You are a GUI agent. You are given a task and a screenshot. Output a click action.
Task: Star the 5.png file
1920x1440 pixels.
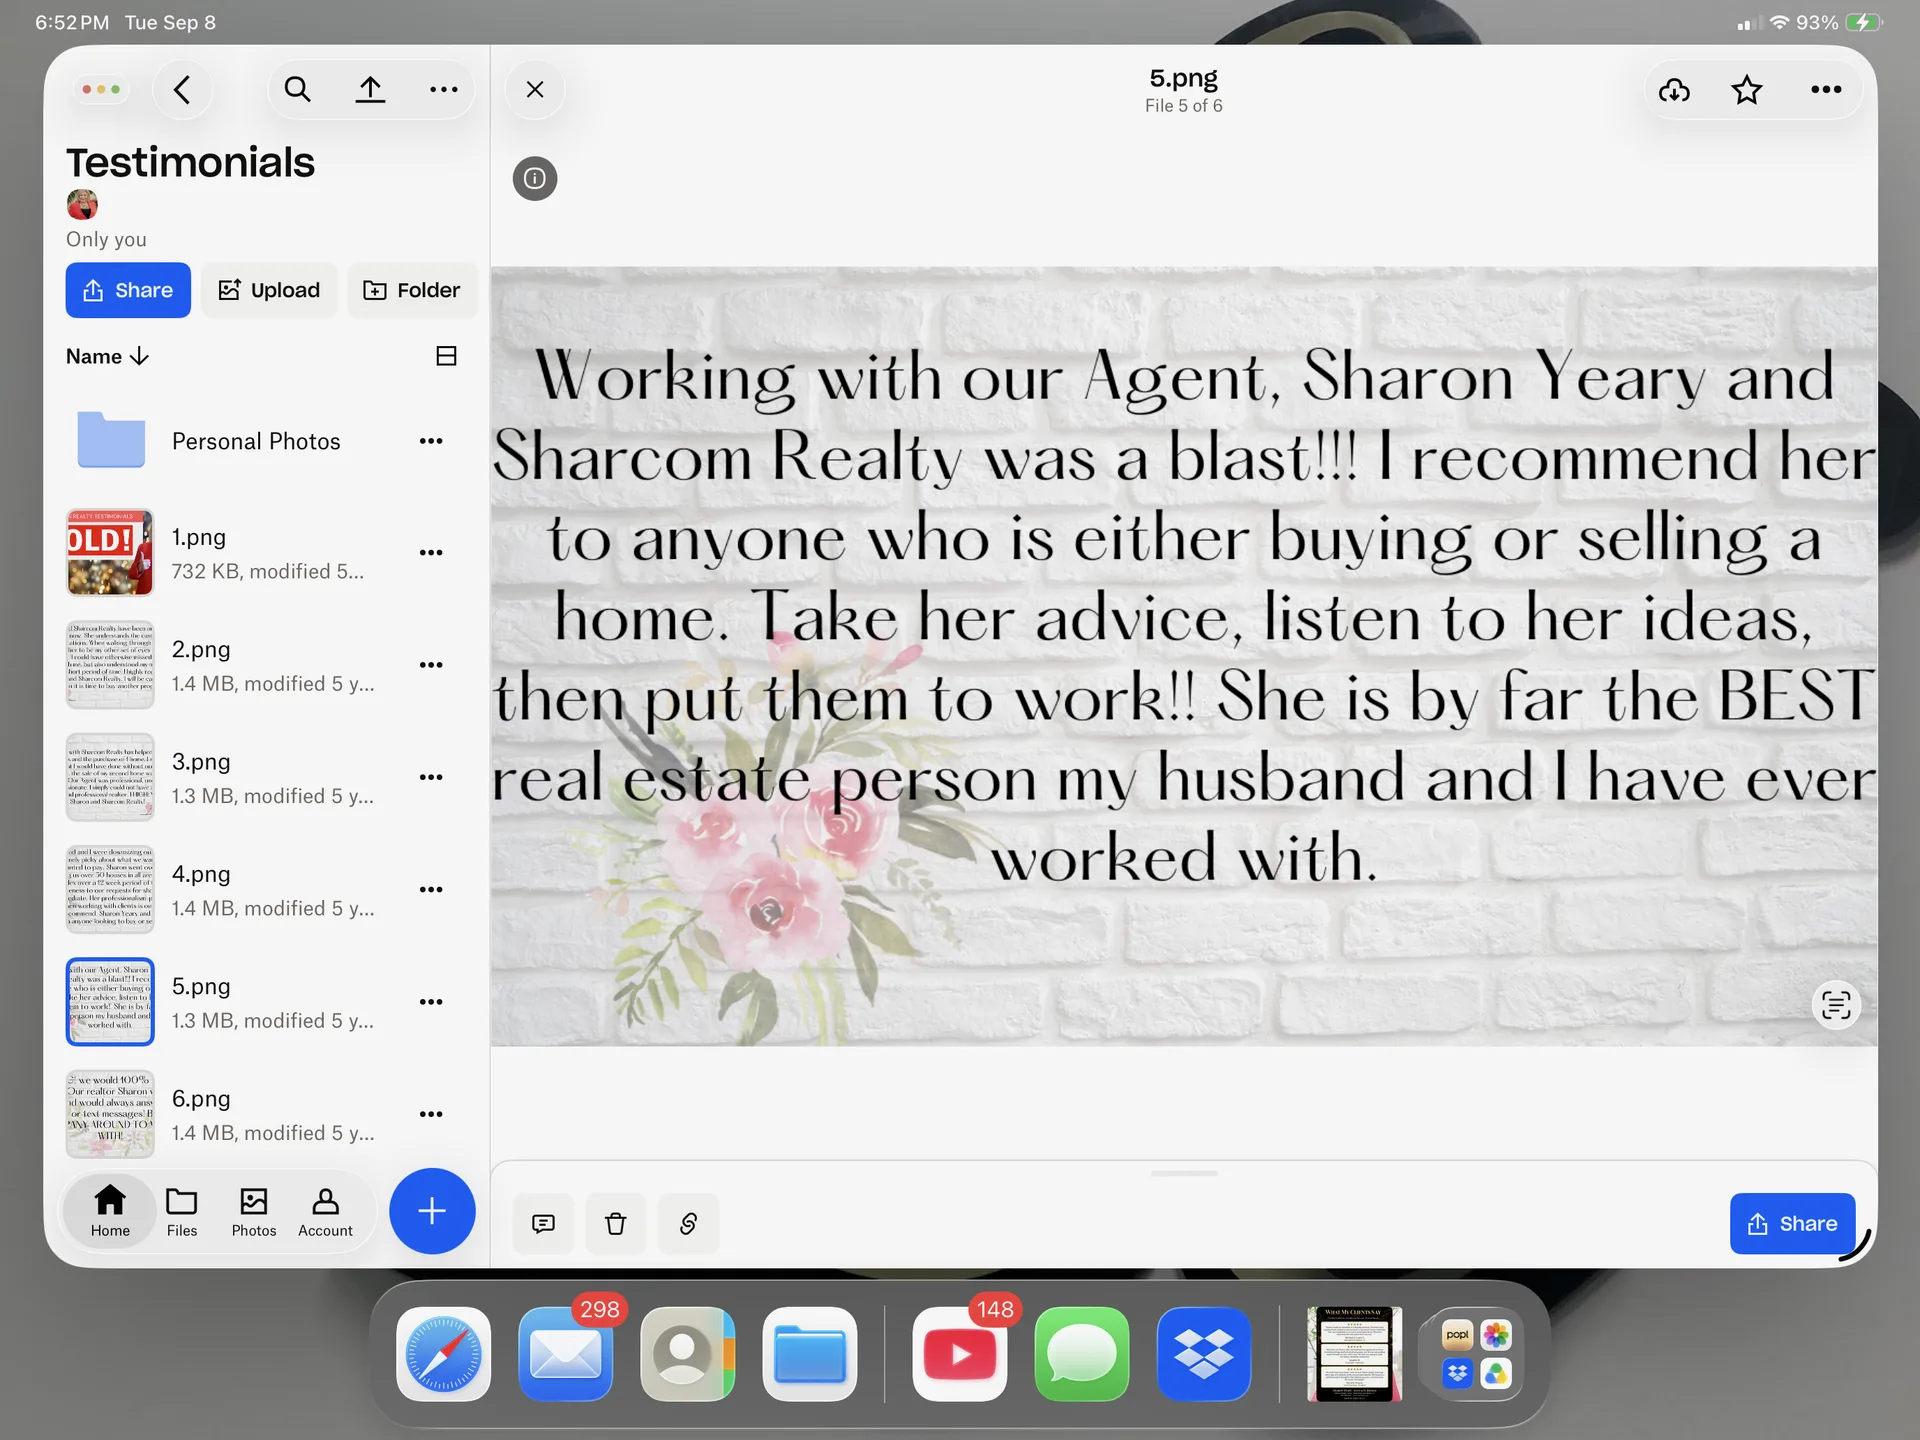pyautogui.click(x=1747, y=90)
